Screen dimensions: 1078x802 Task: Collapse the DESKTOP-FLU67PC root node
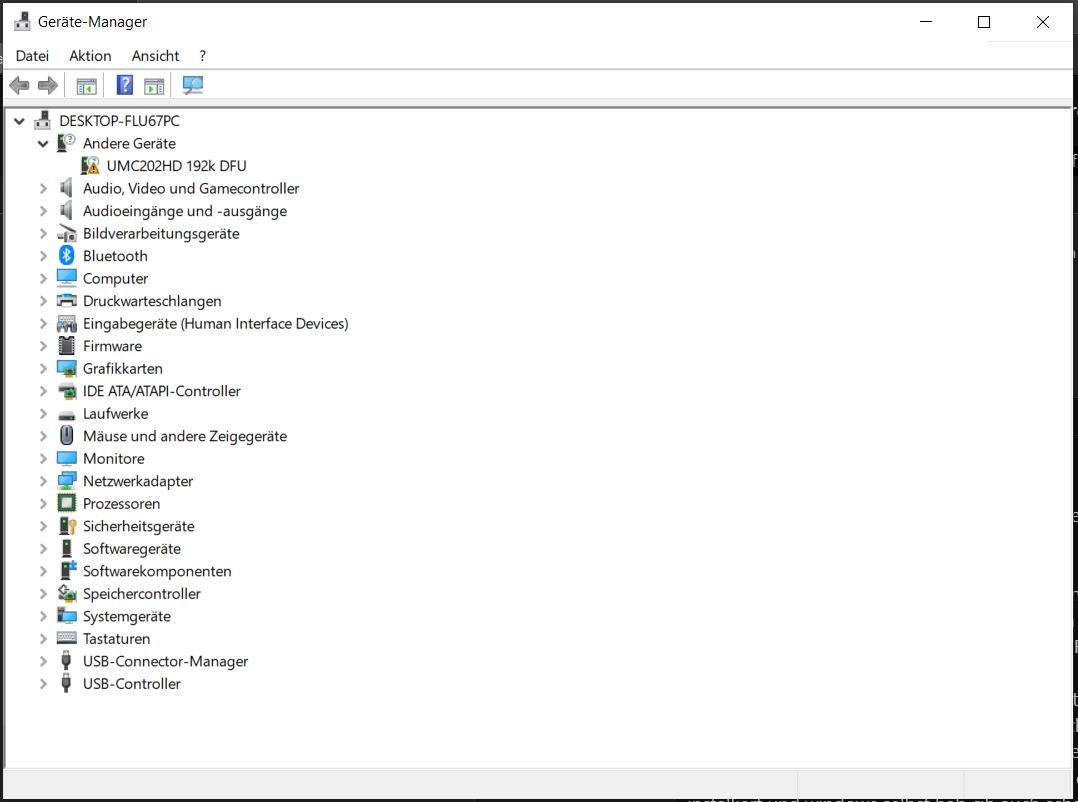19,122
